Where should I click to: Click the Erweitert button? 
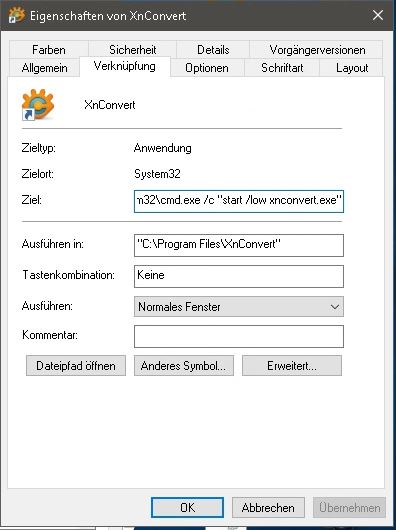point(292,365)
